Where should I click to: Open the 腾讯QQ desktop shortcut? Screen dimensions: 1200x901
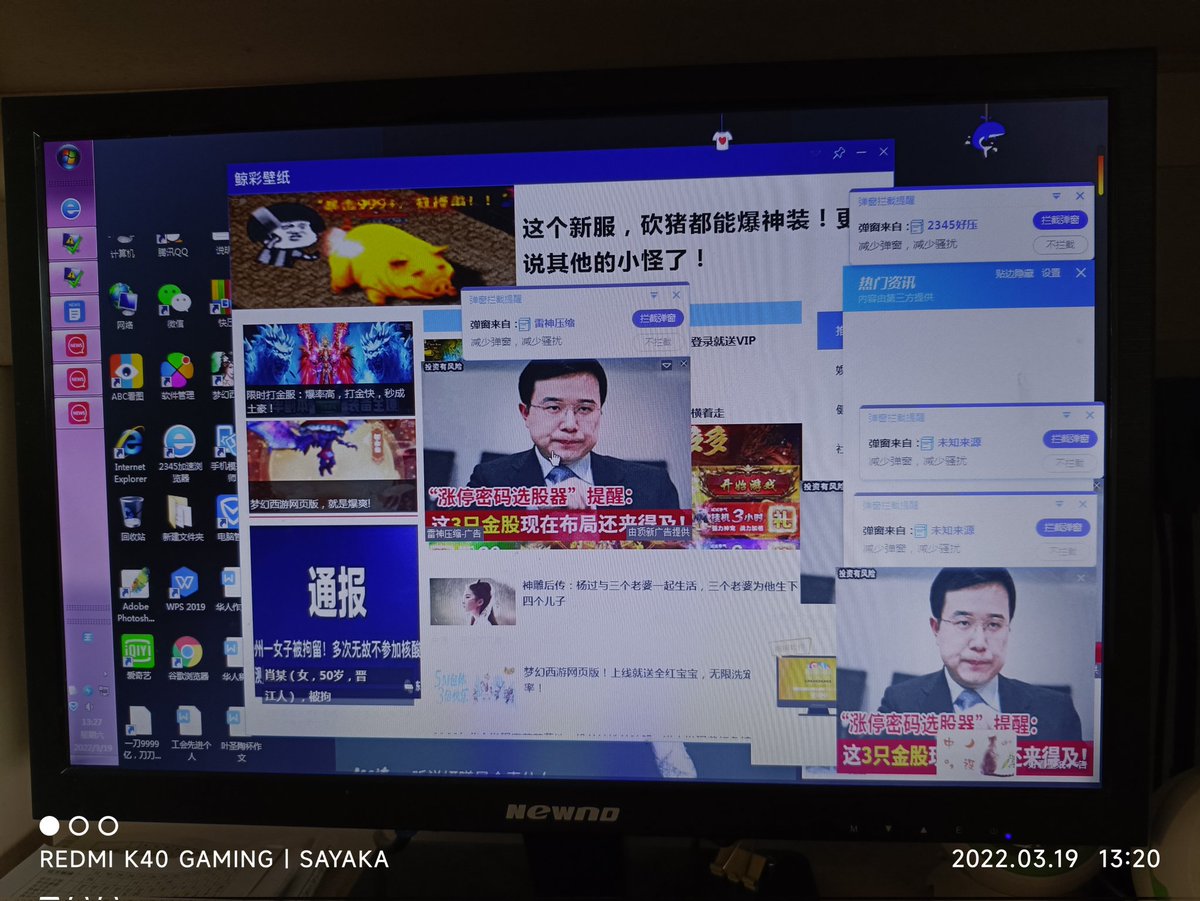173,247
